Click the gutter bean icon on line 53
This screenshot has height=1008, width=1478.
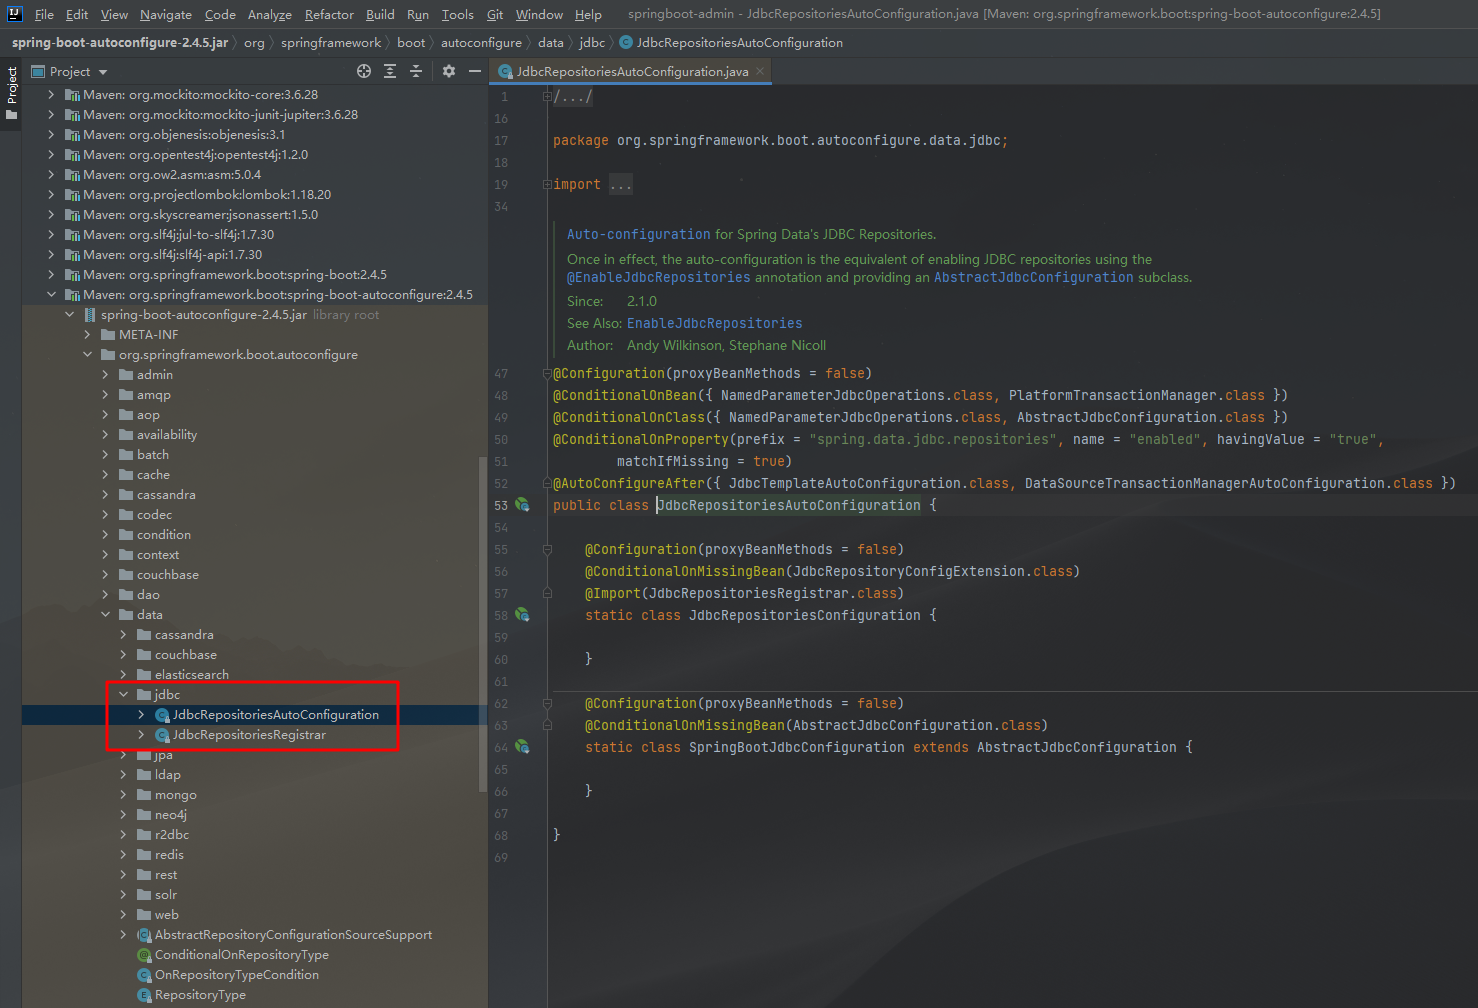click(522, 505)
